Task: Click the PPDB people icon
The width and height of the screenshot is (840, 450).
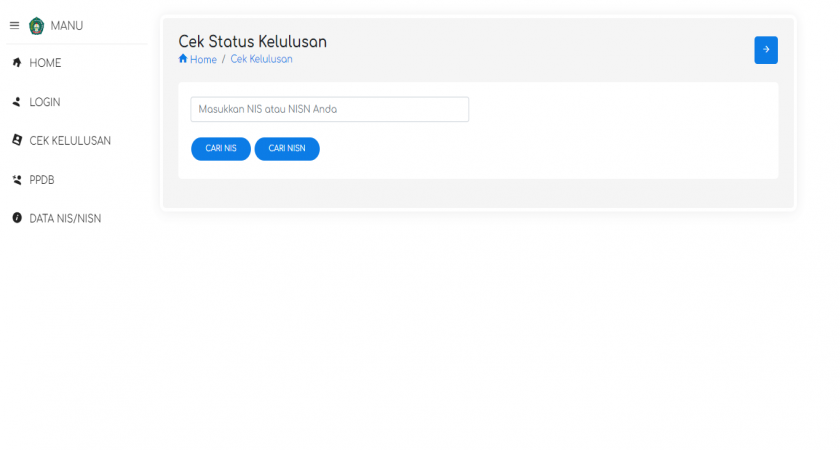Action: click(x=17, y=179)
